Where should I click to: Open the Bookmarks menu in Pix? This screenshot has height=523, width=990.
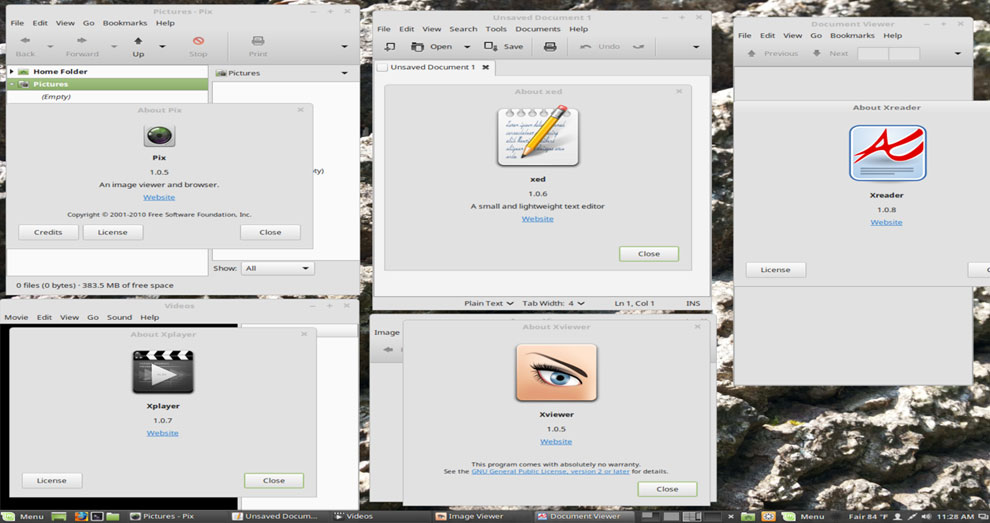125,23
